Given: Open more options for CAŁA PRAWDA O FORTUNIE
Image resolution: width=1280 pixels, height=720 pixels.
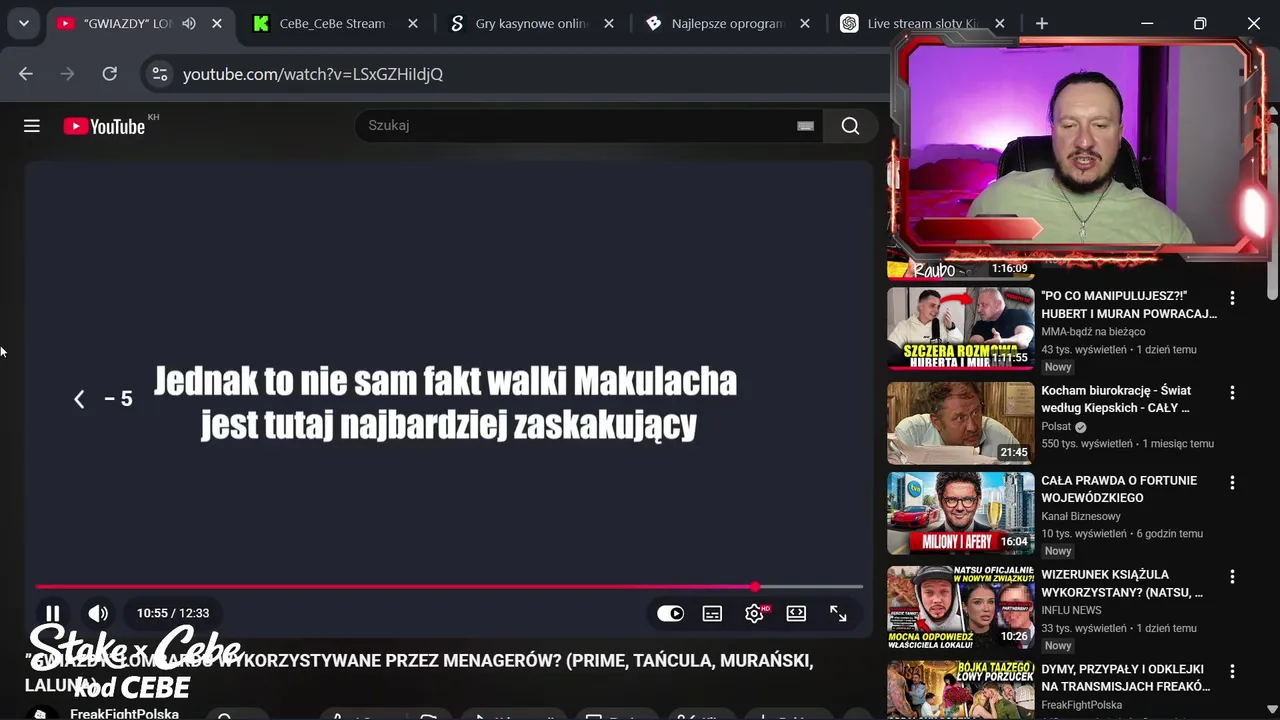Looking at the screenshot, I should [1232, 483].
